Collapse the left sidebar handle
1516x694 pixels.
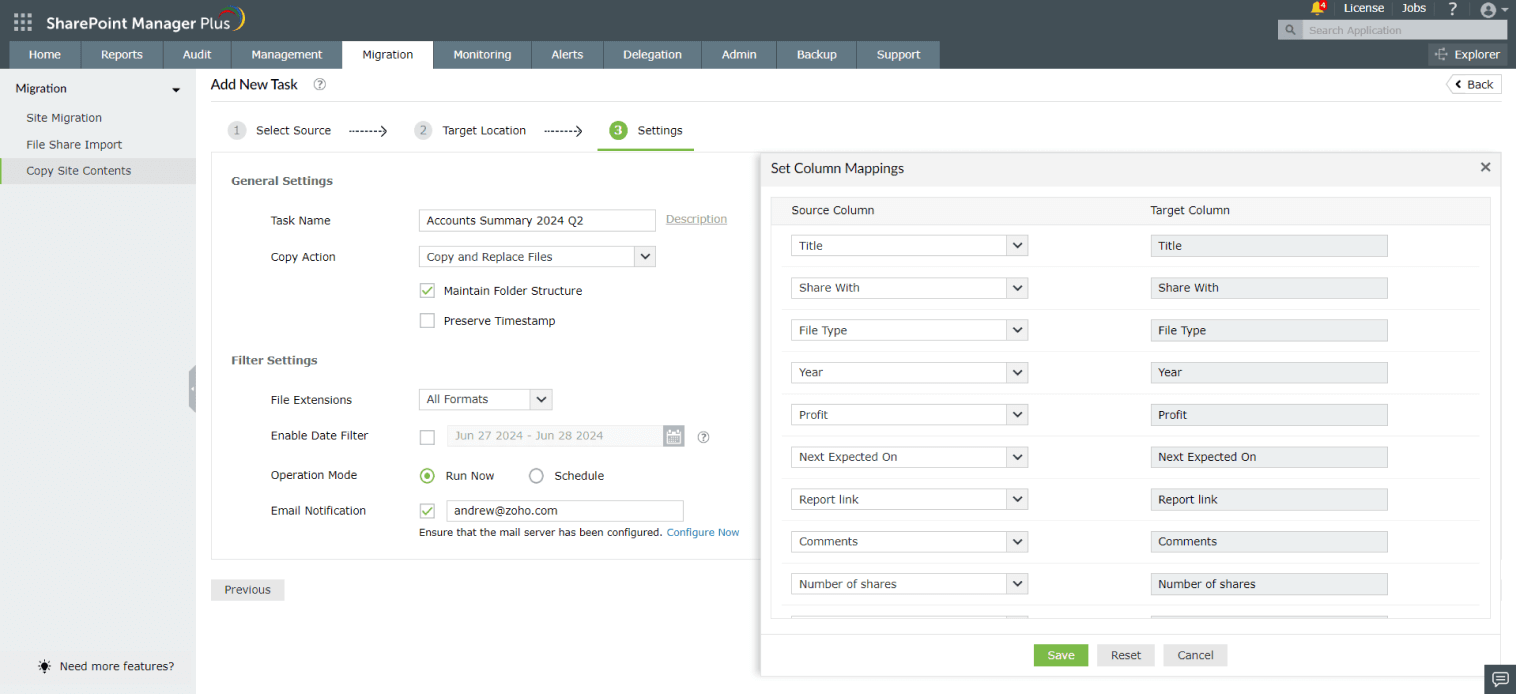[192, 389]
